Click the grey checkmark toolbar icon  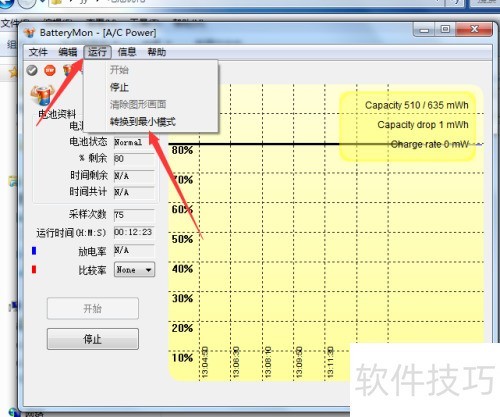[x=32, y=70]
